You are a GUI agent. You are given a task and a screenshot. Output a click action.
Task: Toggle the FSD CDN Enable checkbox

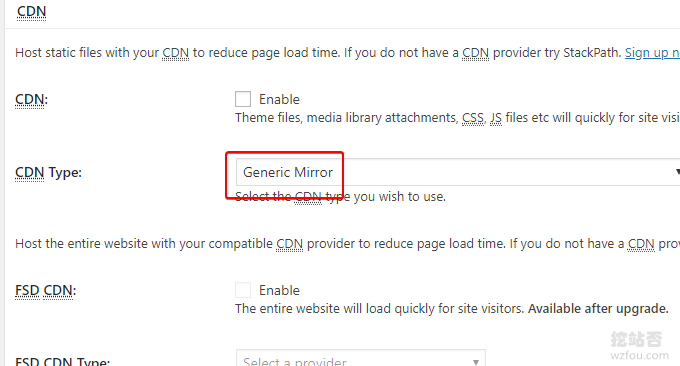[243, 290]
